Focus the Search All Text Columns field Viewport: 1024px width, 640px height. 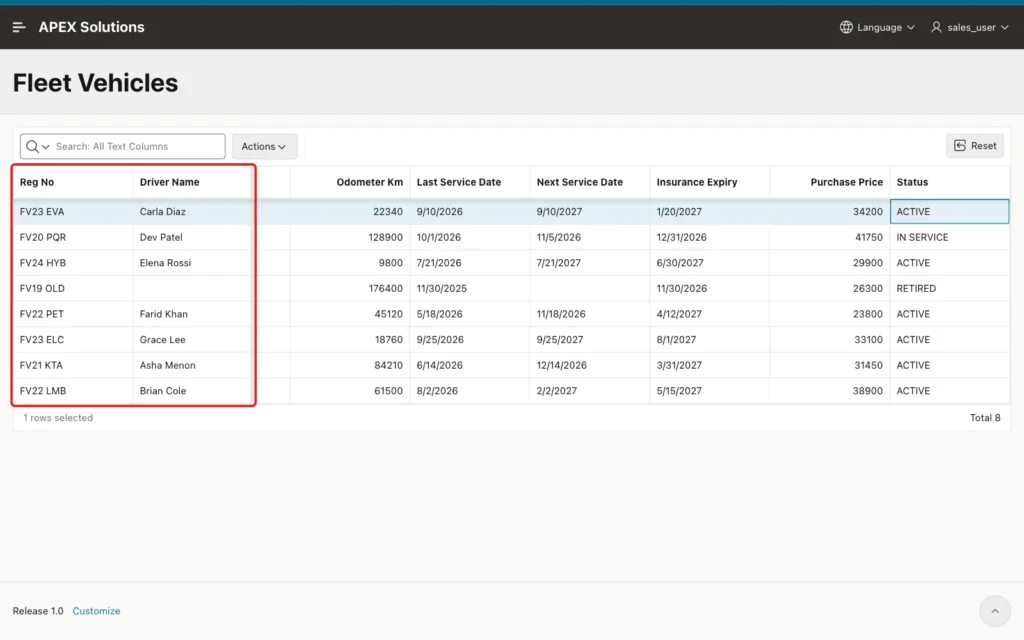pyautogui.click(x=138, y=146)
